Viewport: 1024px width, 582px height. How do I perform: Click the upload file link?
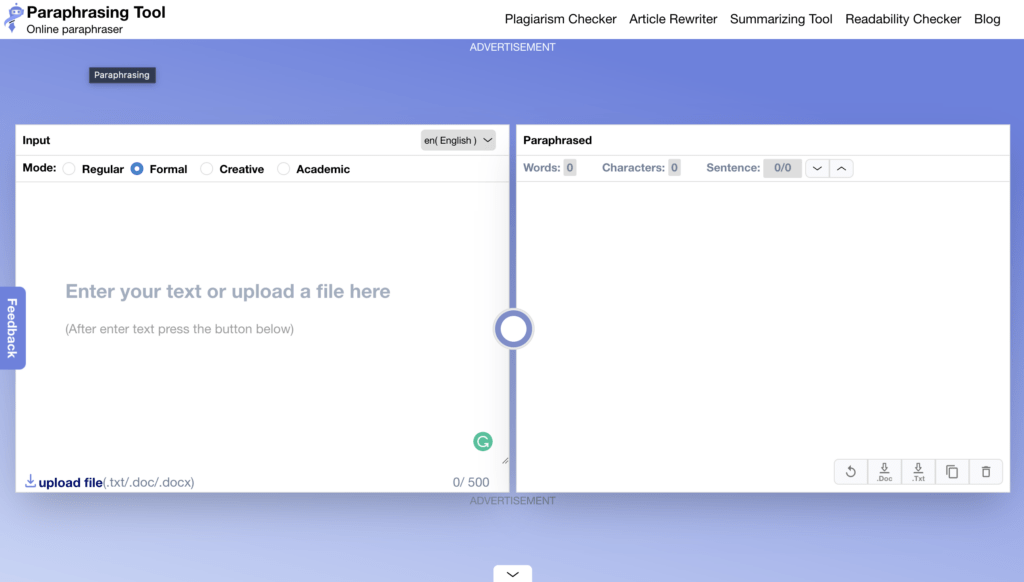[71, 482]
